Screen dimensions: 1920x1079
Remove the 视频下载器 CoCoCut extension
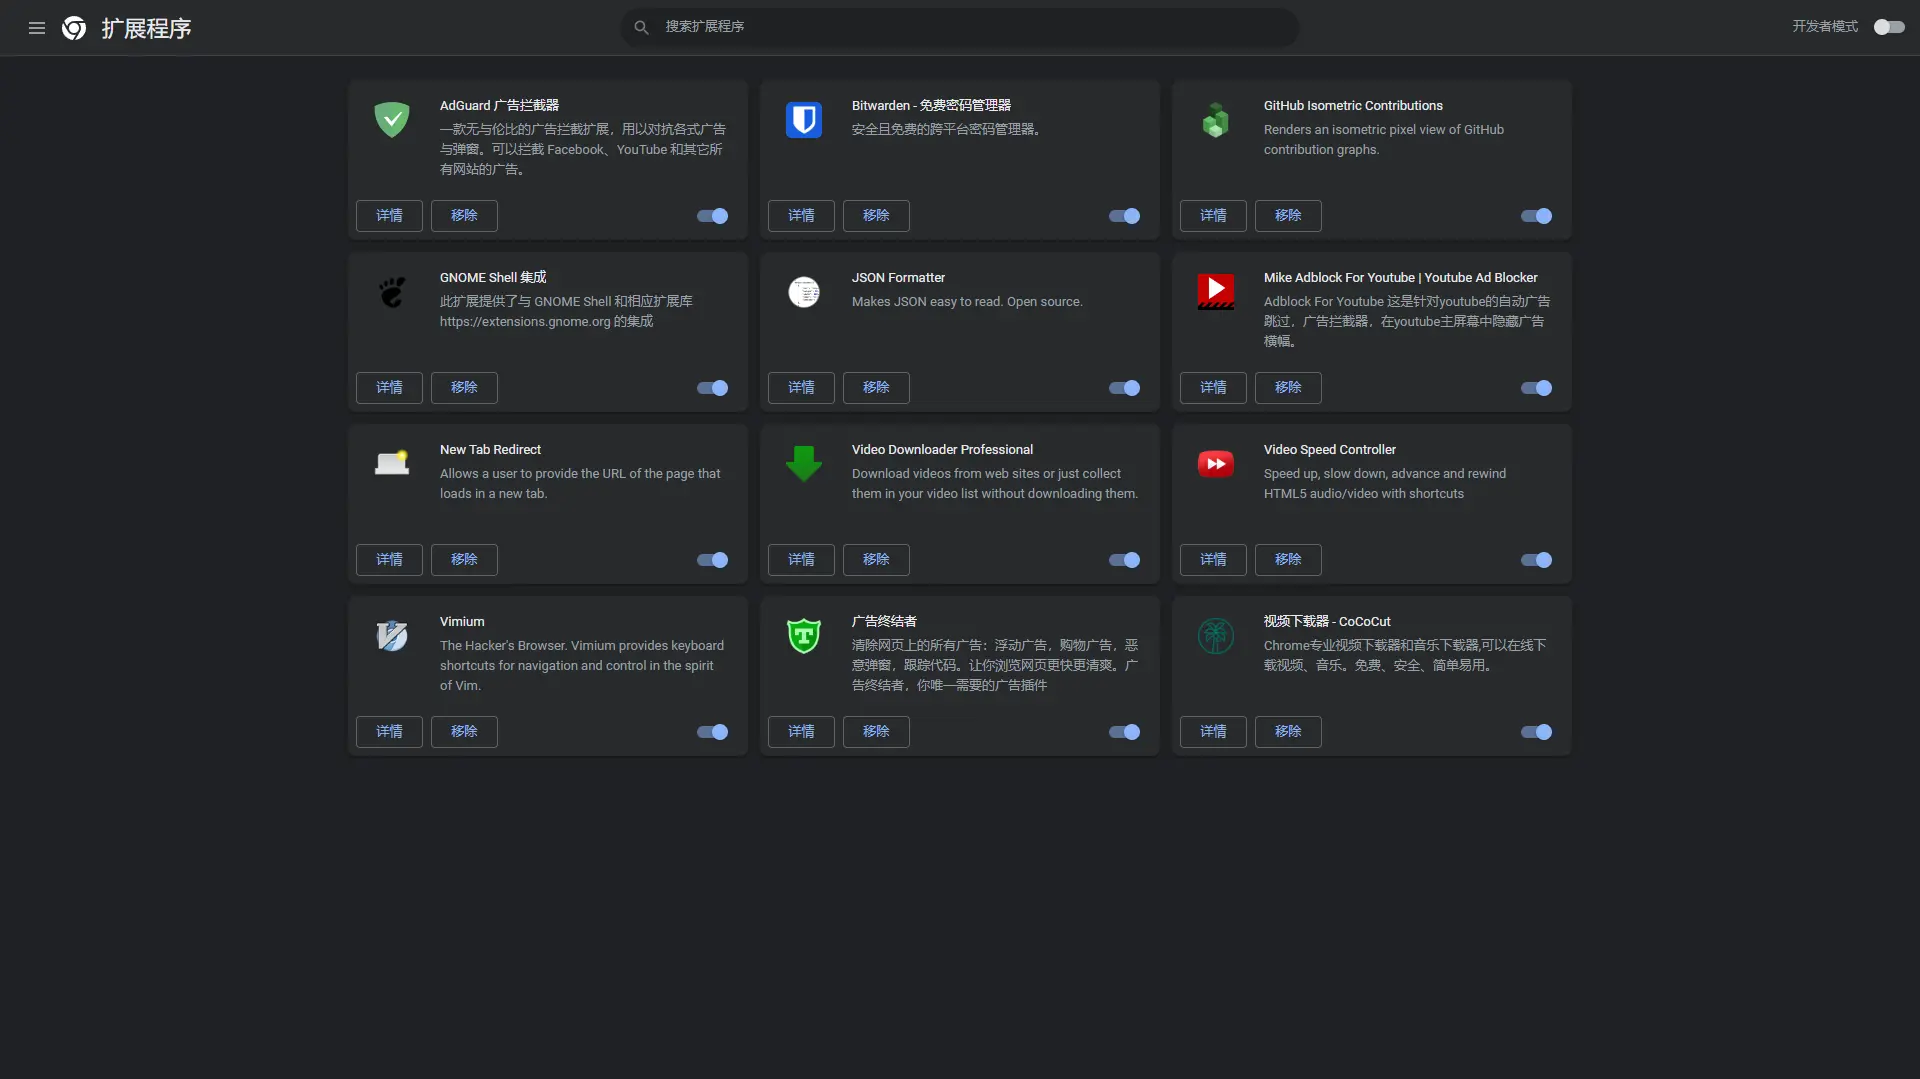(1288, 732)
